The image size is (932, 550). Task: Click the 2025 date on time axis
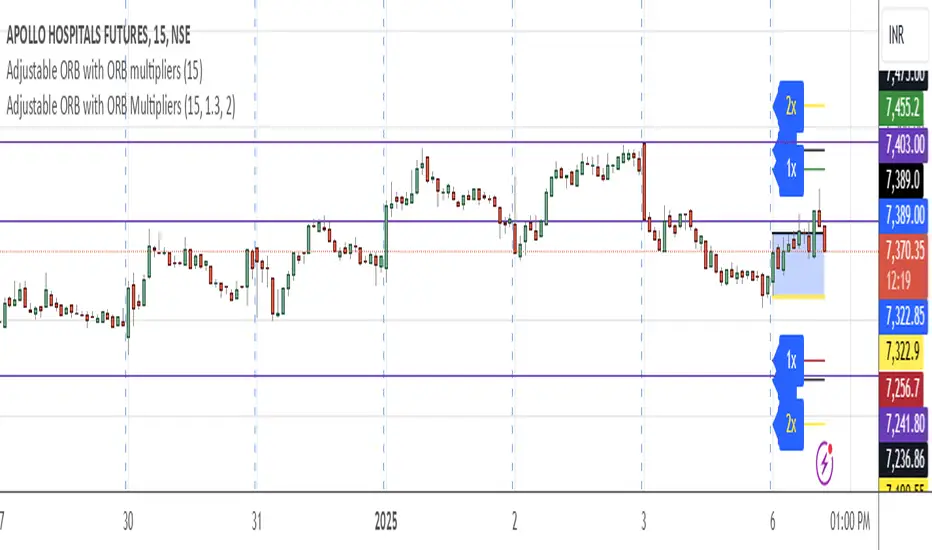coord(385,521)
